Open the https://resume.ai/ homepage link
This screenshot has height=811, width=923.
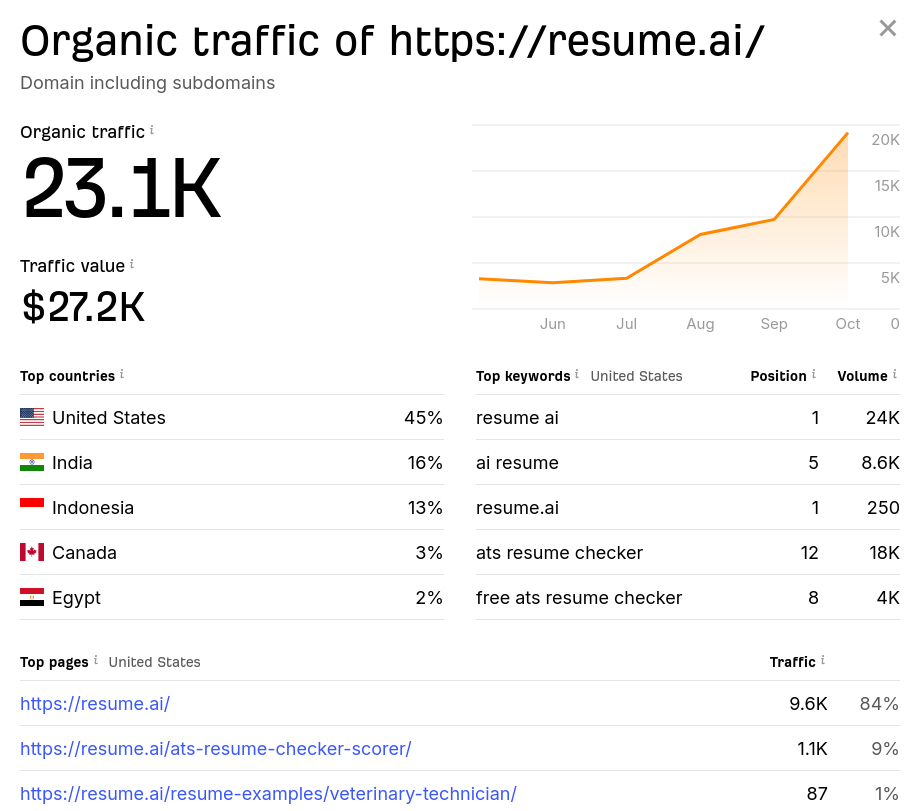coord(95,704)
